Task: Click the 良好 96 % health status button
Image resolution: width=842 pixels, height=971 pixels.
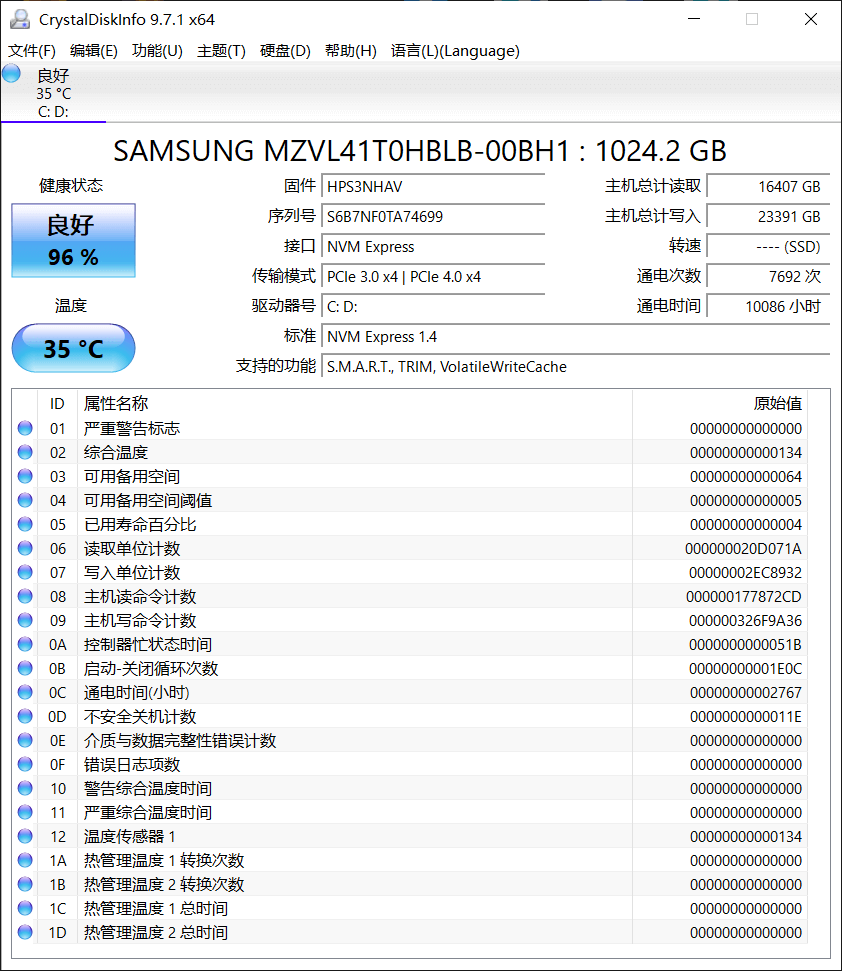Action: click(73, 240)
